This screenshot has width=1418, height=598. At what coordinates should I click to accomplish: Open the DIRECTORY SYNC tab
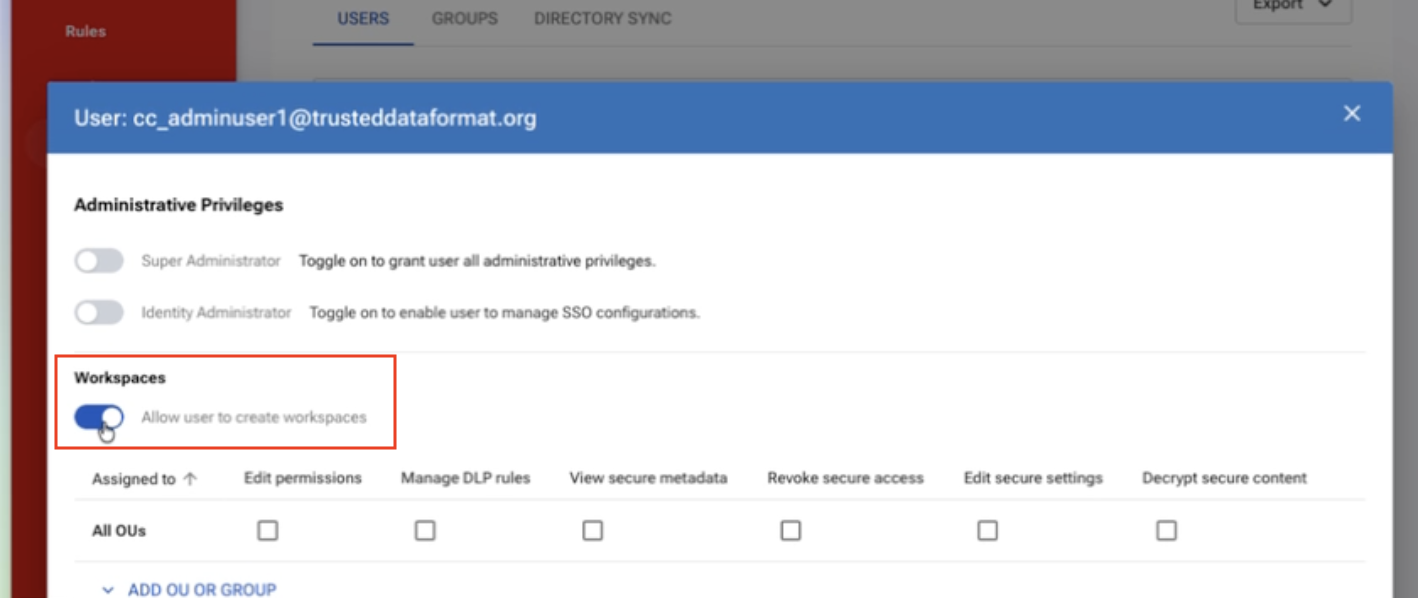click(603, 18)
